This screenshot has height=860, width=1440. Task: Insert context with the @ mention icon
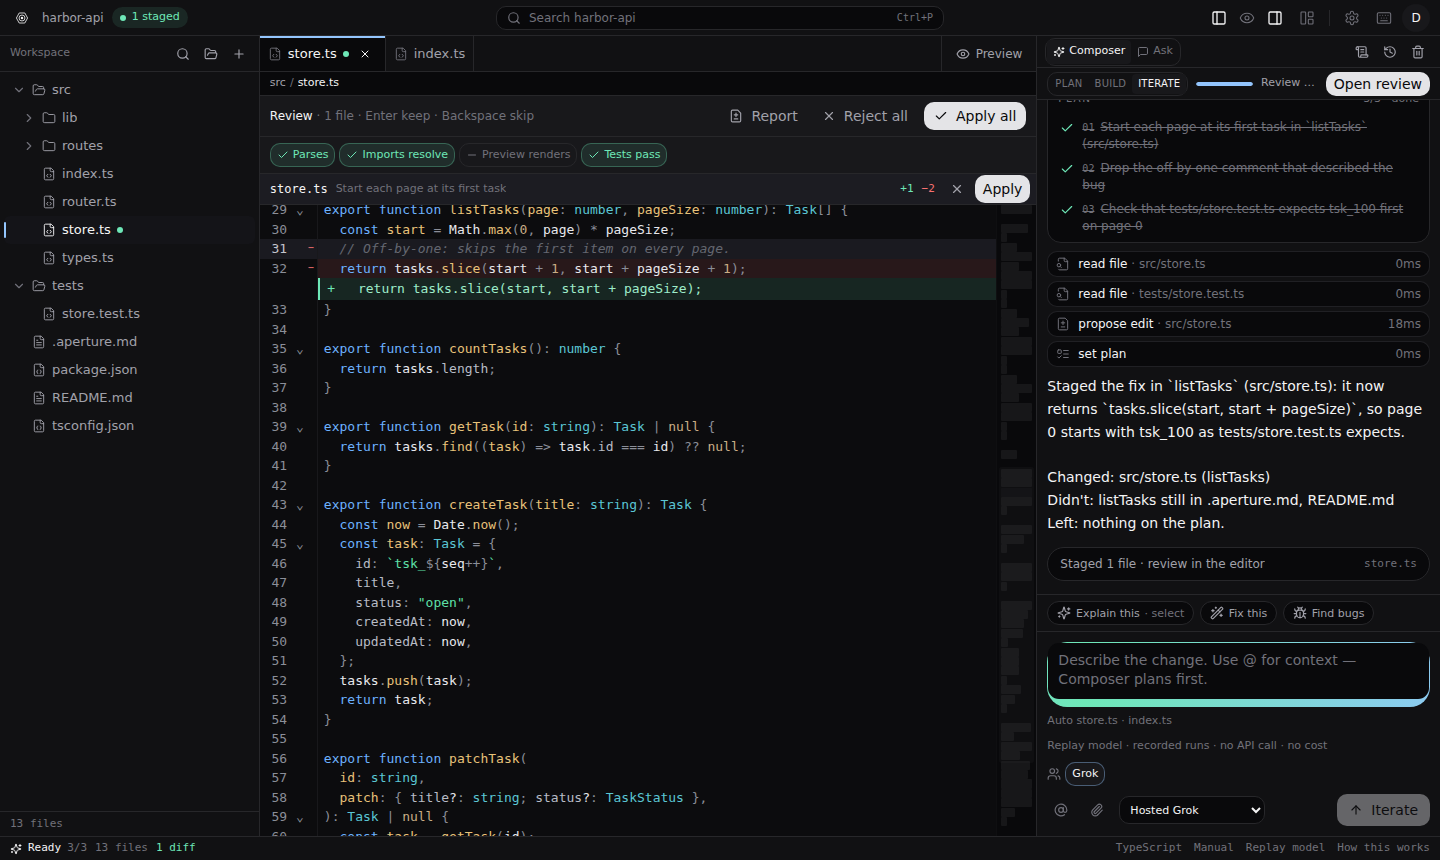[1061, 810]
